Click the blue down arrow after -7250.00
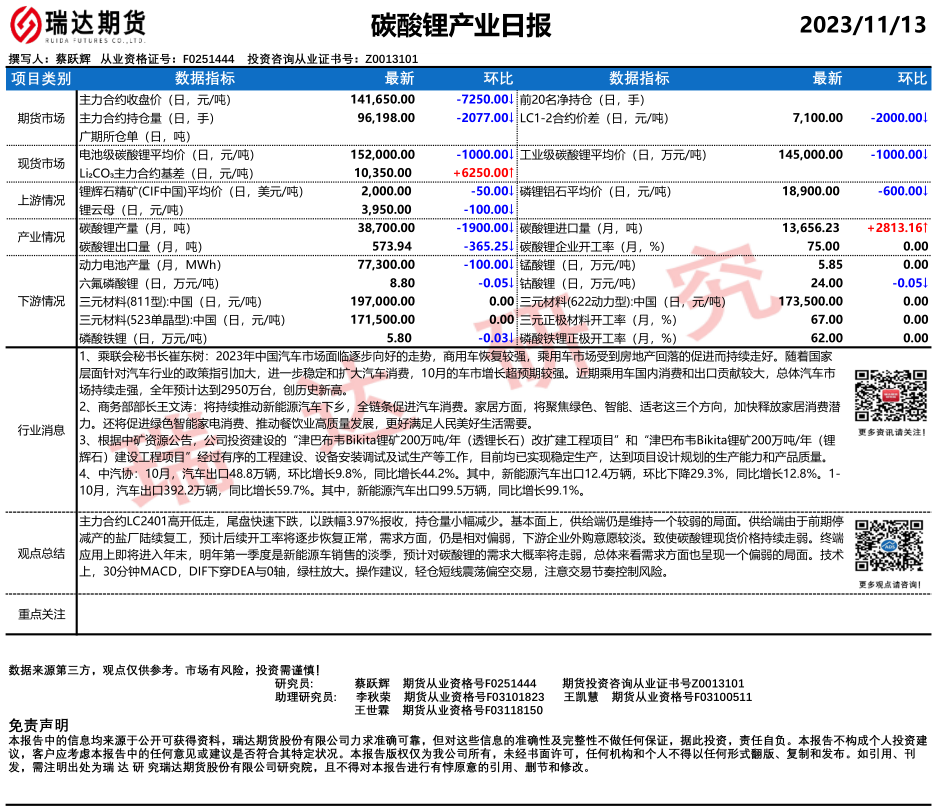Screen dimensions: 936x810 coord(513,100)
